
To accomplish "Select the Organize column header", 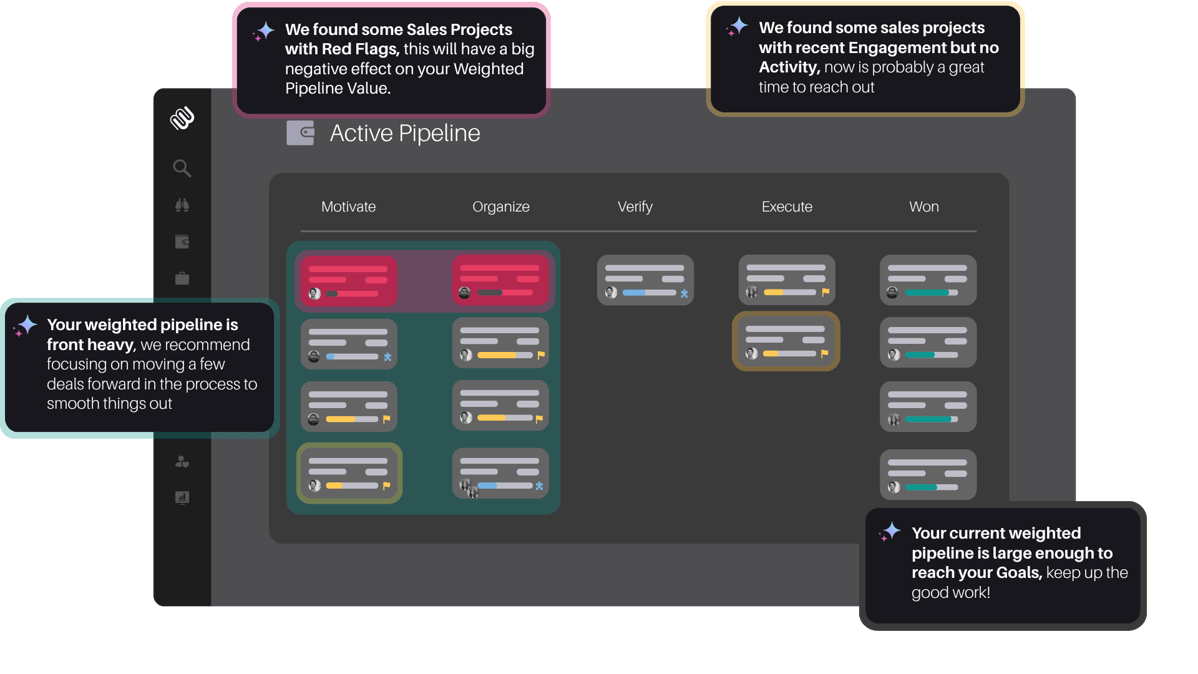I will pyautogui.click(x=500, y=207).
